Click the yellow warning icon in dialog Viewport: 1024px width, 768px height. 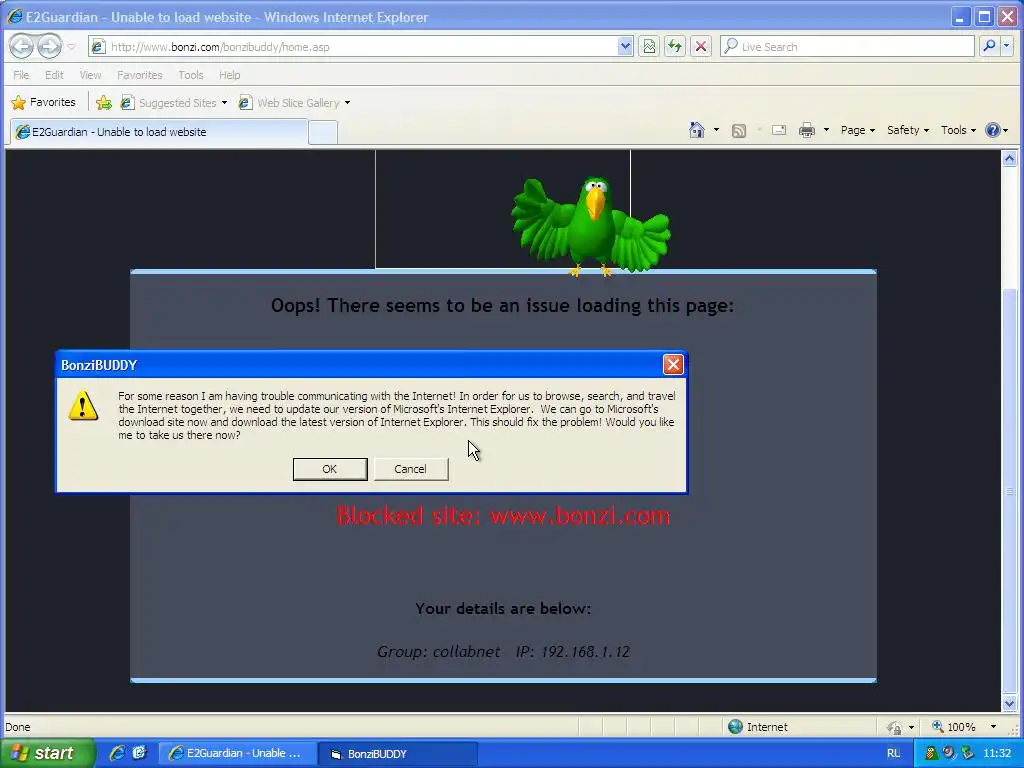click(83, 406)
